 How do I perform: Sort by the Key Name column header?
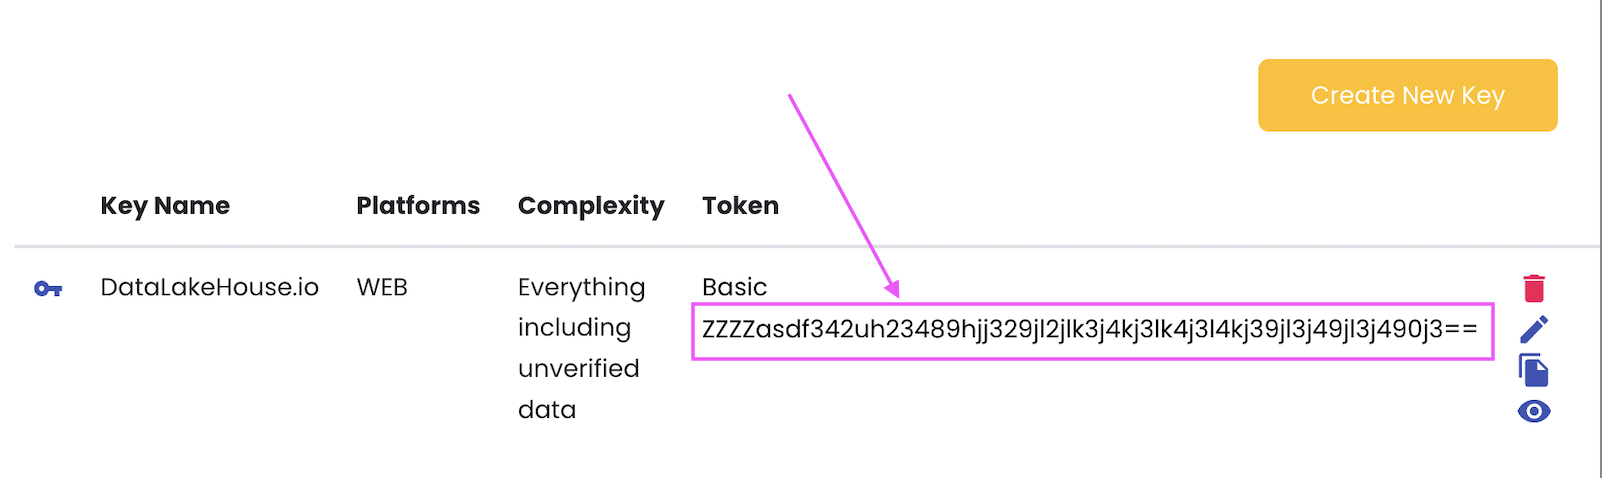(165, 206)
